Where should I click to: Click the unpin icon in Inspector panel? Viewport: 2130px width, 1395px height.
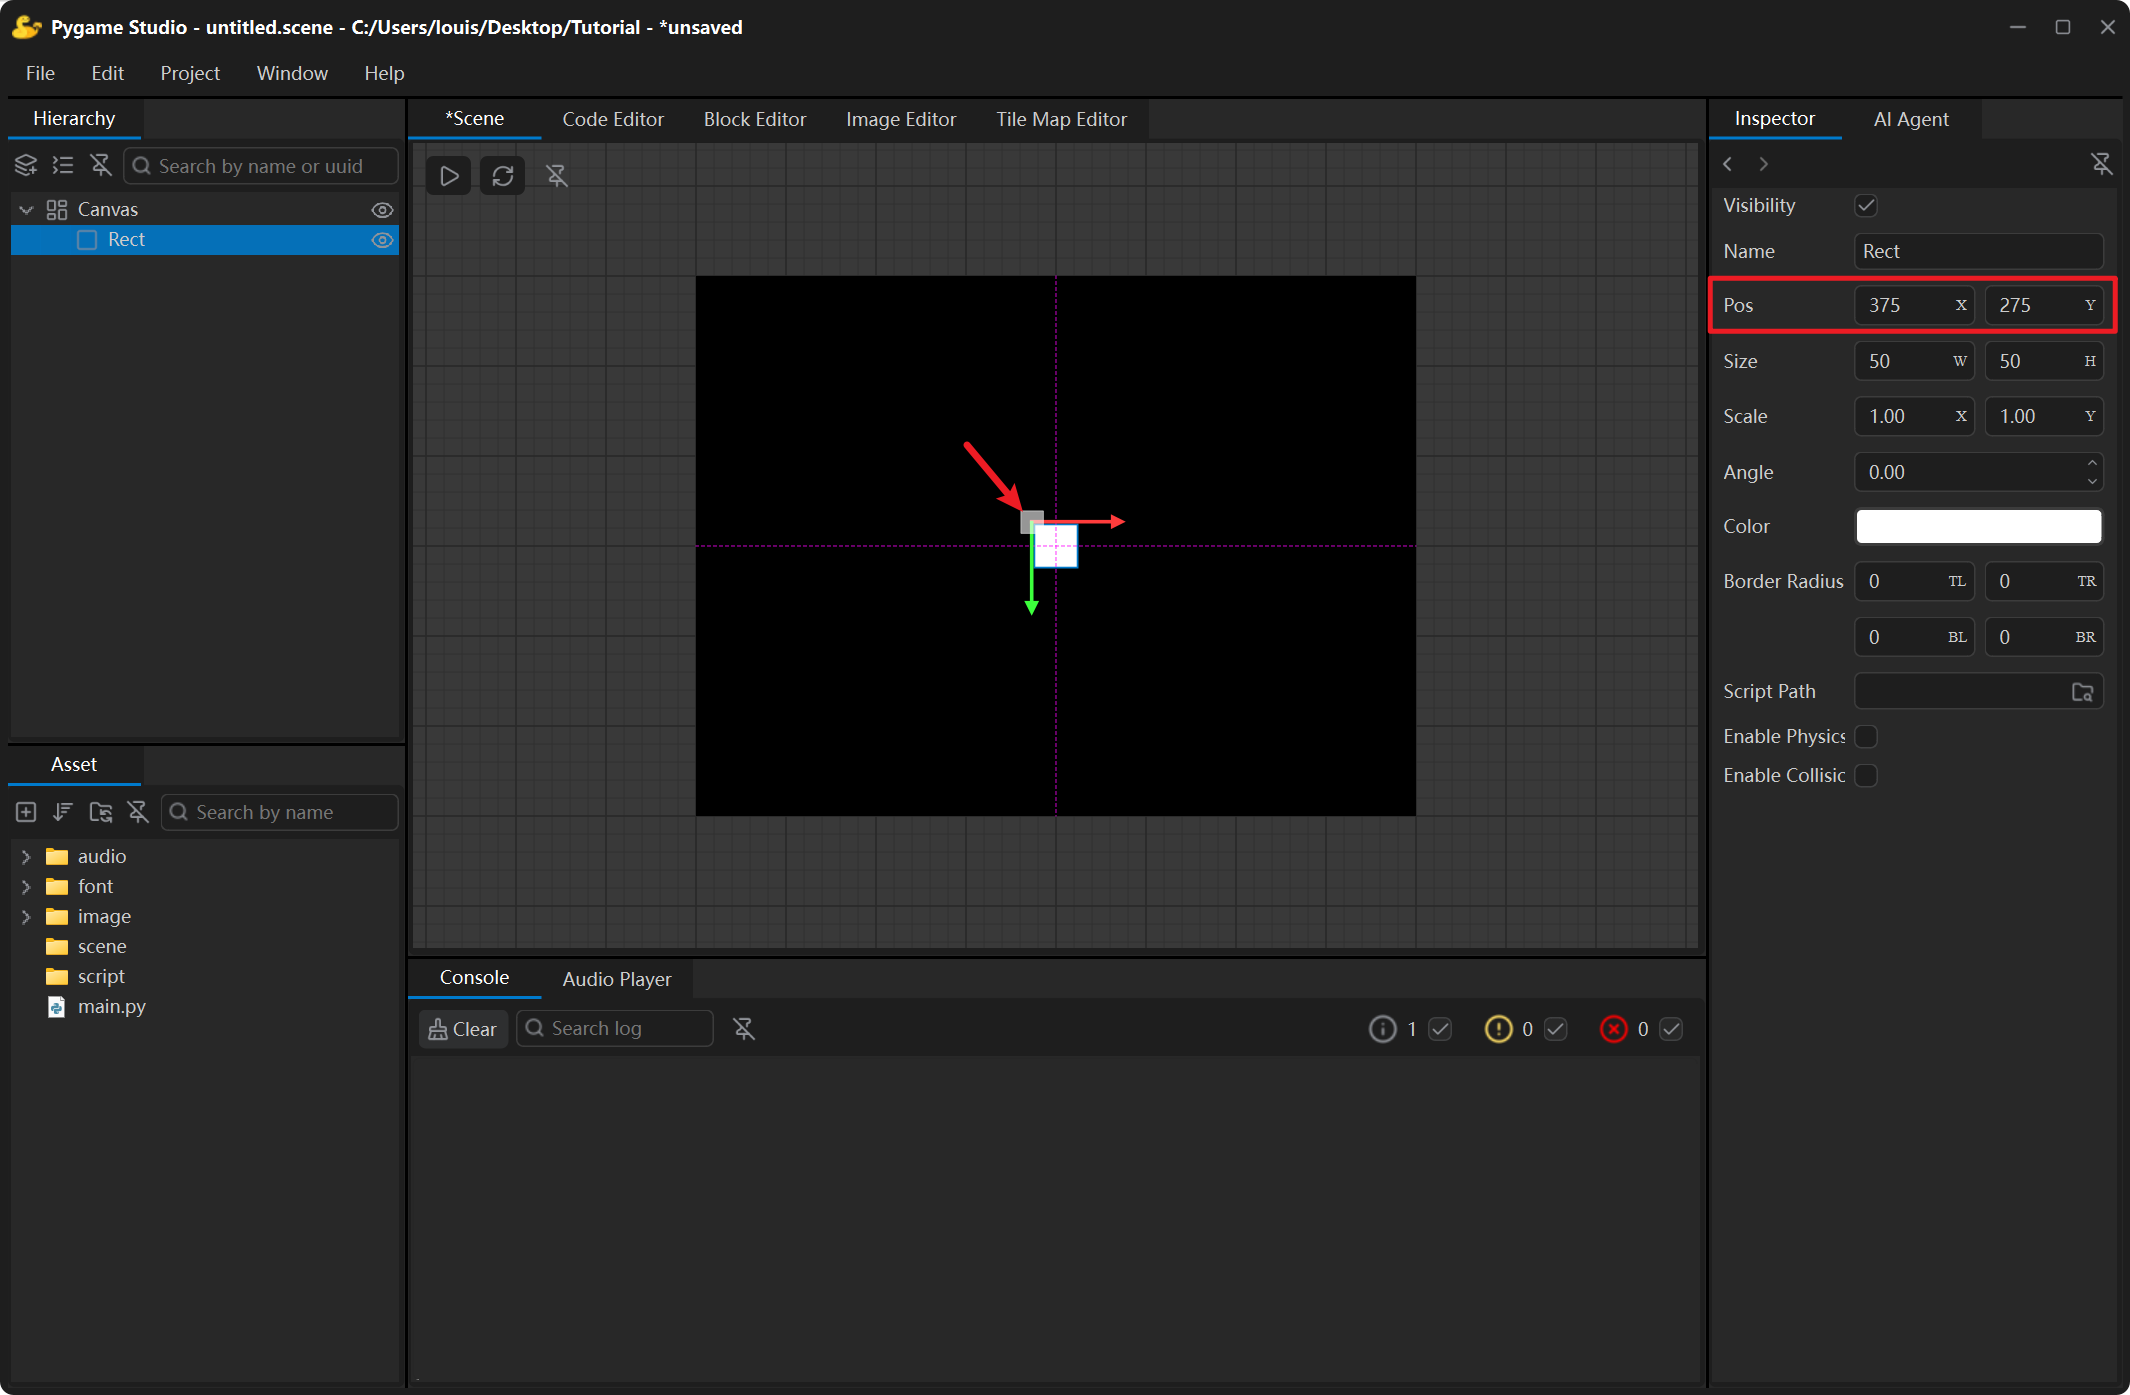click(x=2102, y=164)
